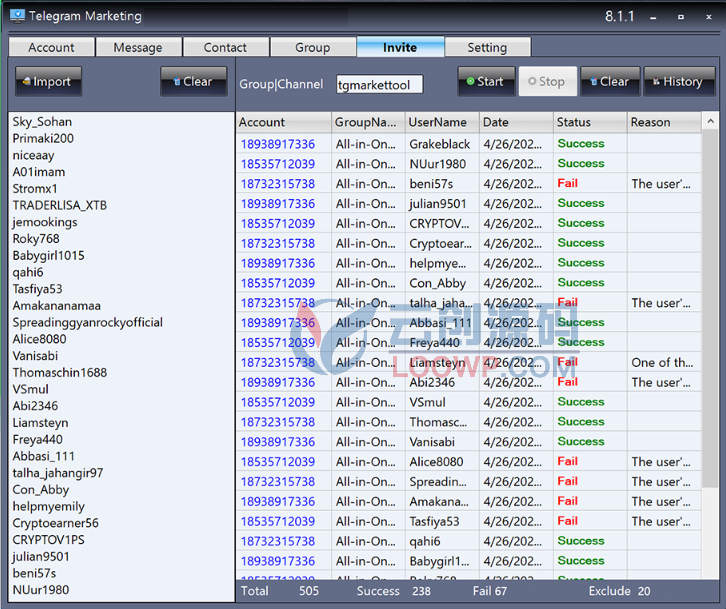Select the Invite tab
Image resolution: width=726 pixels, height=609 pixels.
[x=400, y=47]
